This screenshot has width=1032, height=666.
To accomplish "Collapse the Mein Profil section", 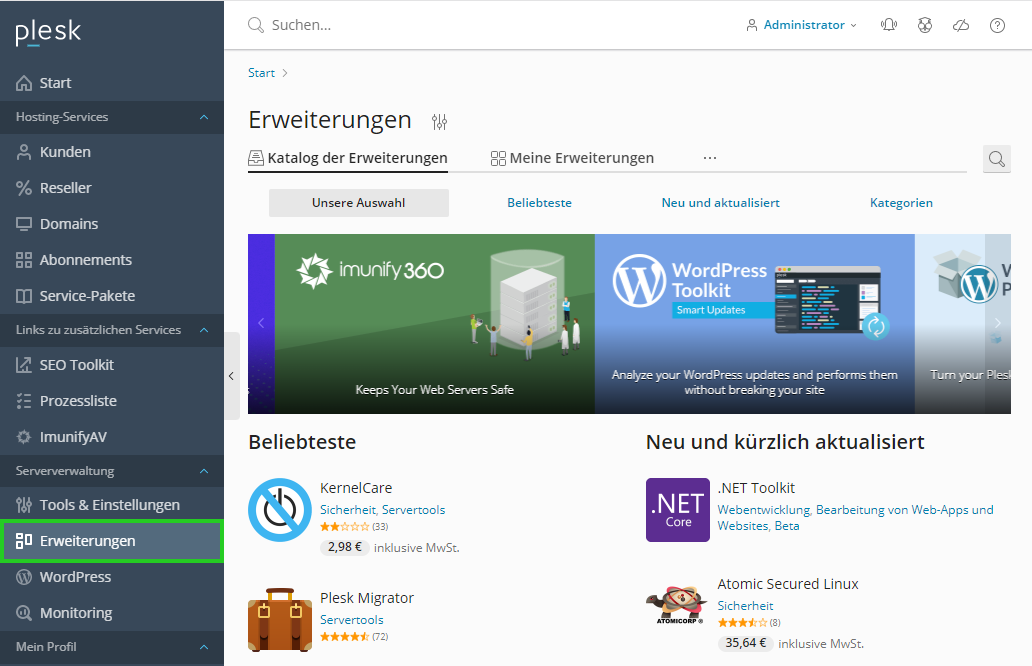I will [204, 647].
